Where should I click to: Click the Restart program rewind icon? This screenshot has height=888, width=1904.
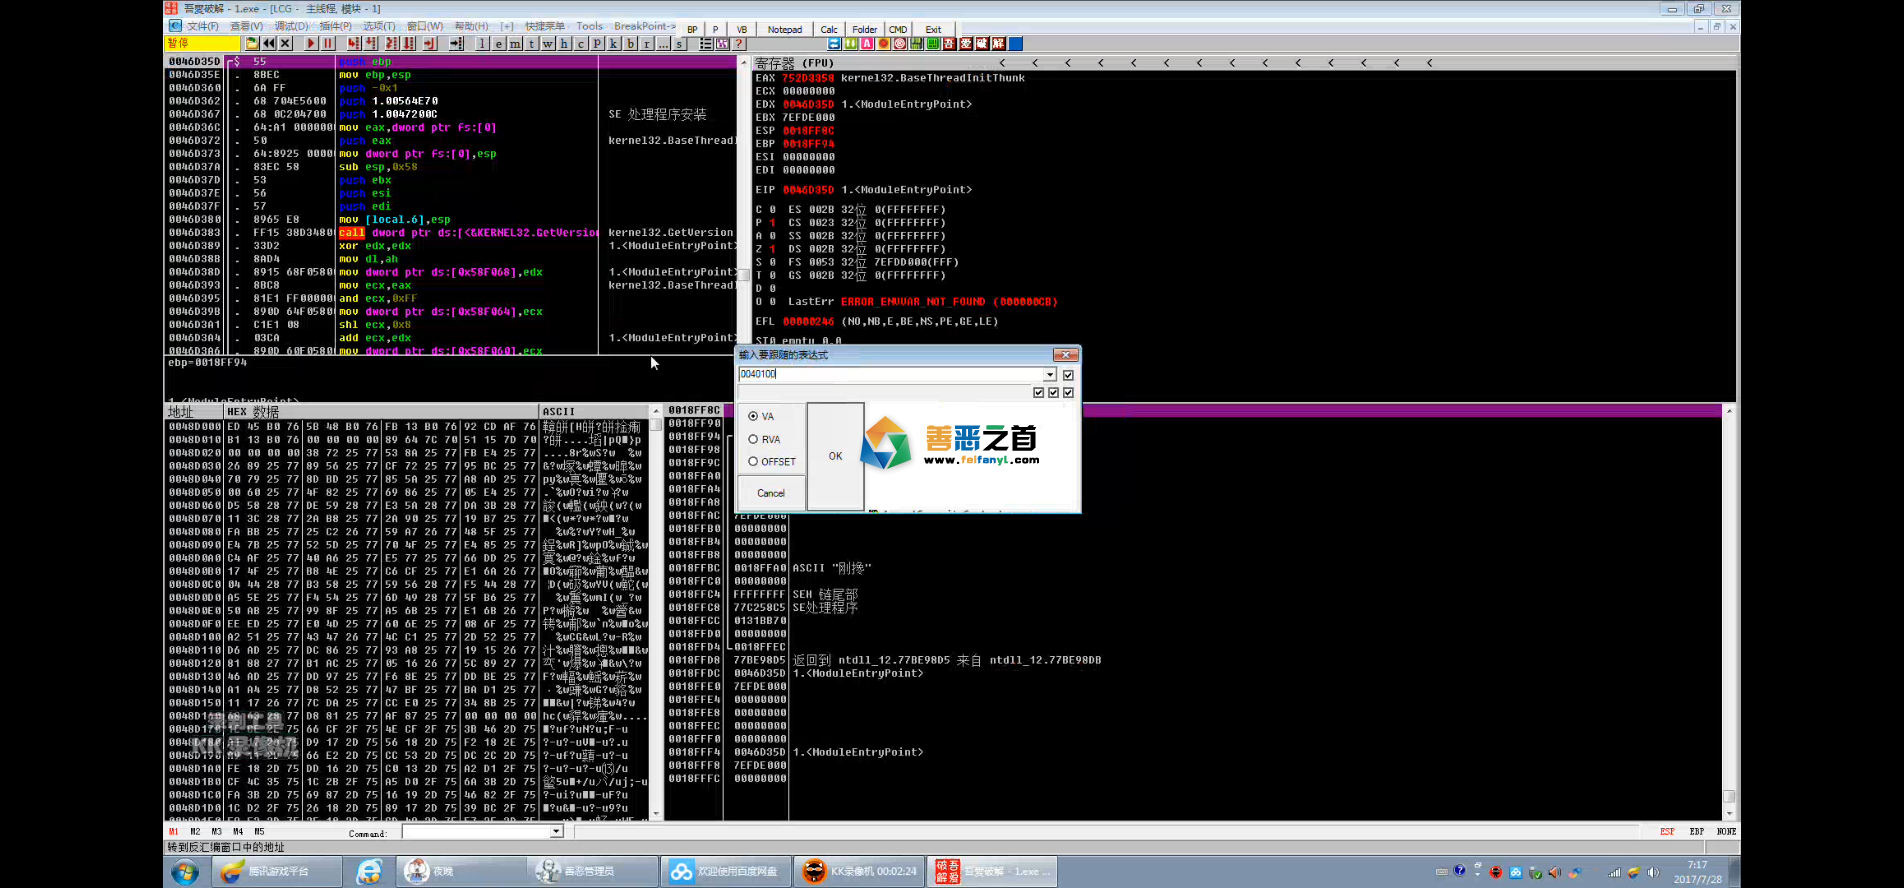tap(269, 44)
